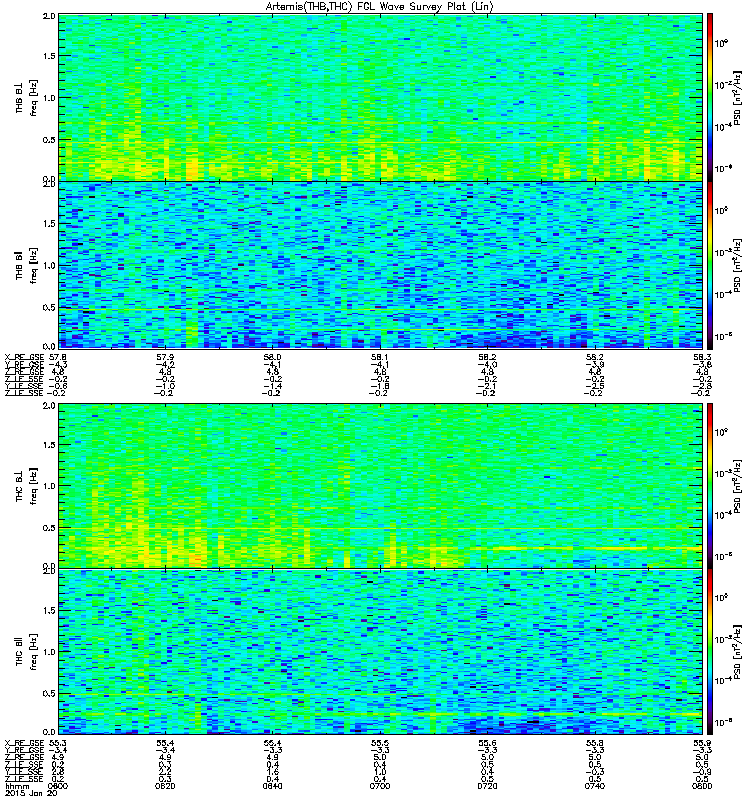Click the '1.5' tick on THC B∥ axis
Viewport: 750px width, 800px height.
(x=49, y=610)
